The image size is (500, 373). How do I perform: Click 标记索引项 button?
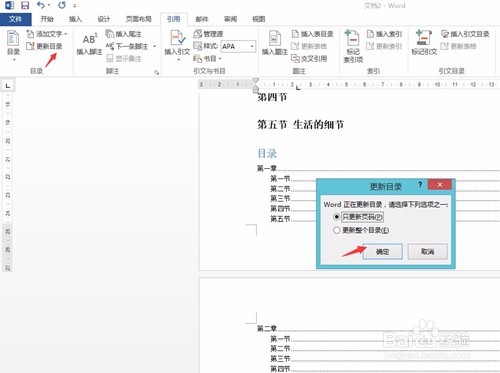point(353,46)
